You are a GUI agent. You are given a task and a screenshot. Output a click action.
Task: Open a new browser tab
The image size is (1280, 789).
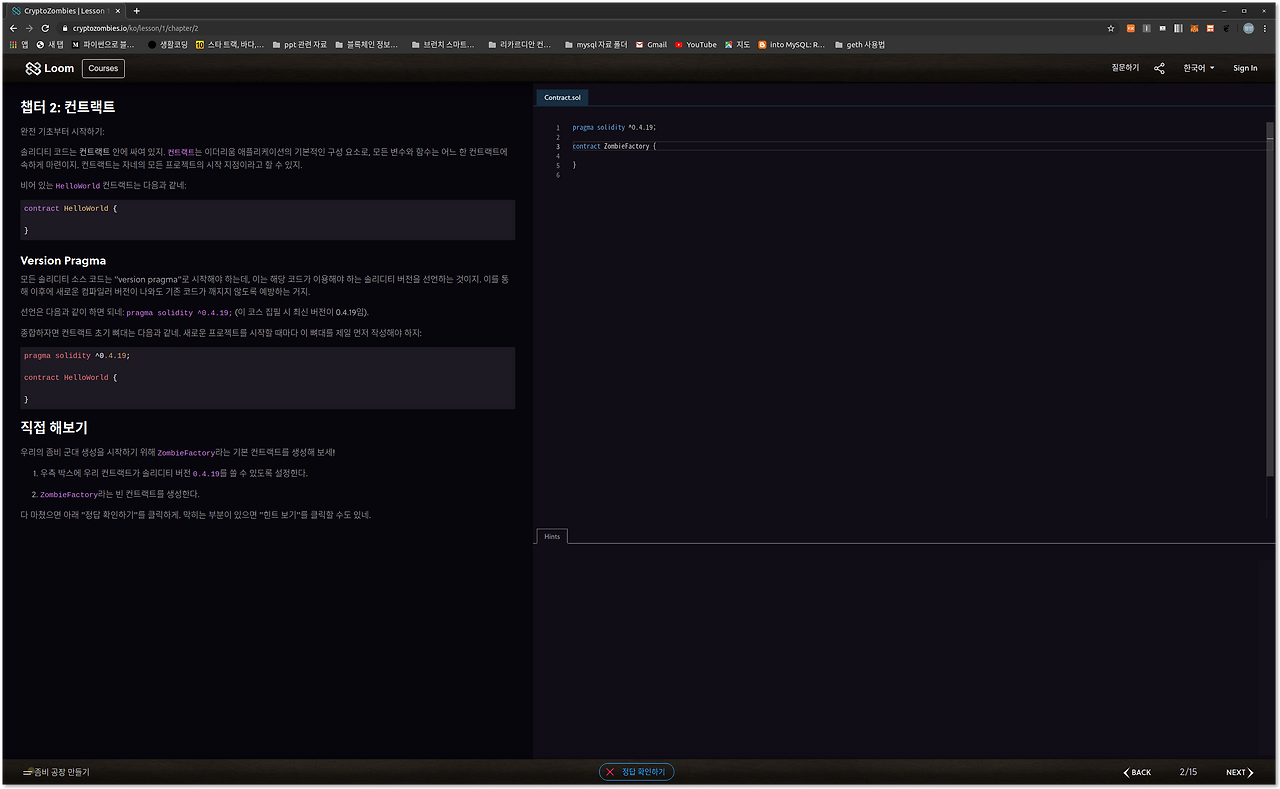[137, 11]
